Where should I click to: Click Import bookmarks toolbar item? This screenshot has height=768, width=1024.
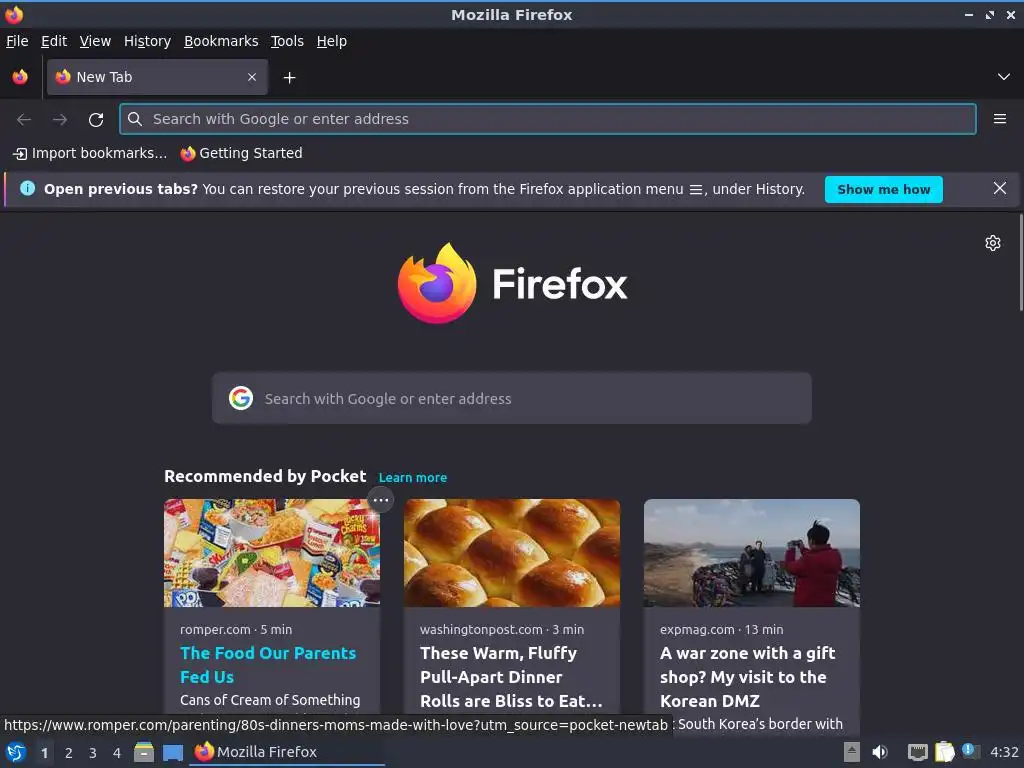click(90, 153)
